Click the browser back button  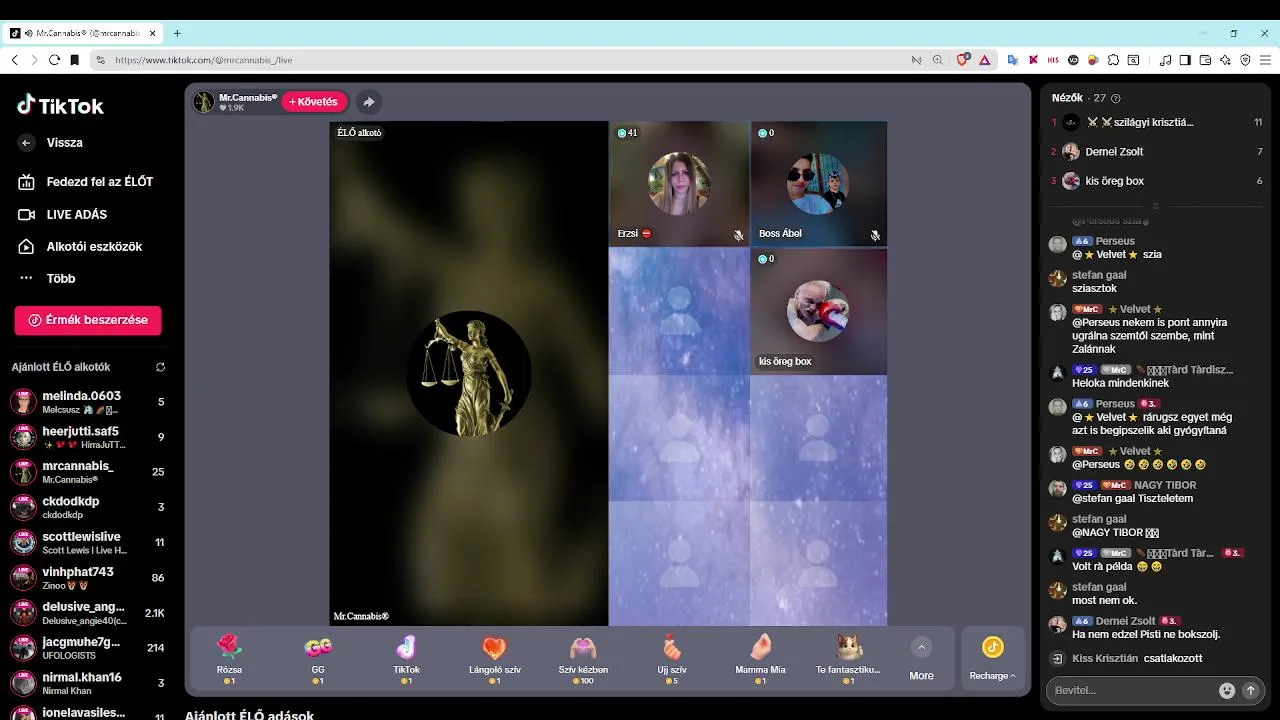point(14,60)
